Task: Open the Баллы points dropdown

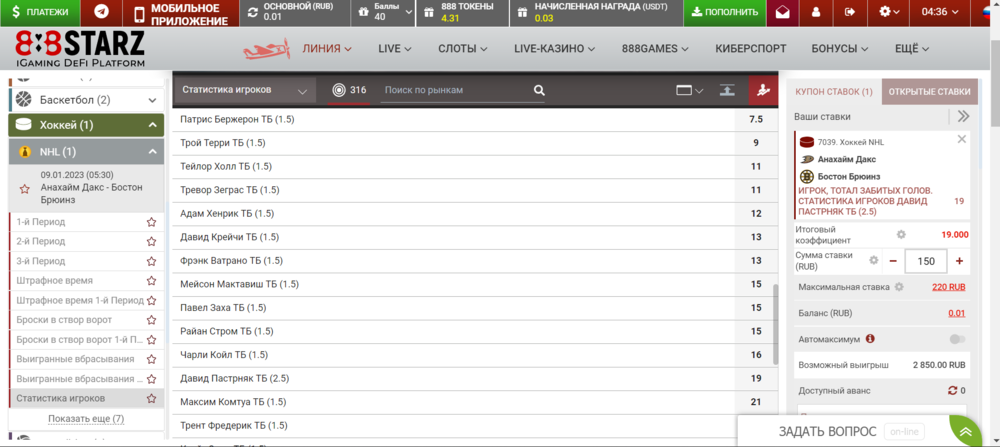Action: point(382,13)
